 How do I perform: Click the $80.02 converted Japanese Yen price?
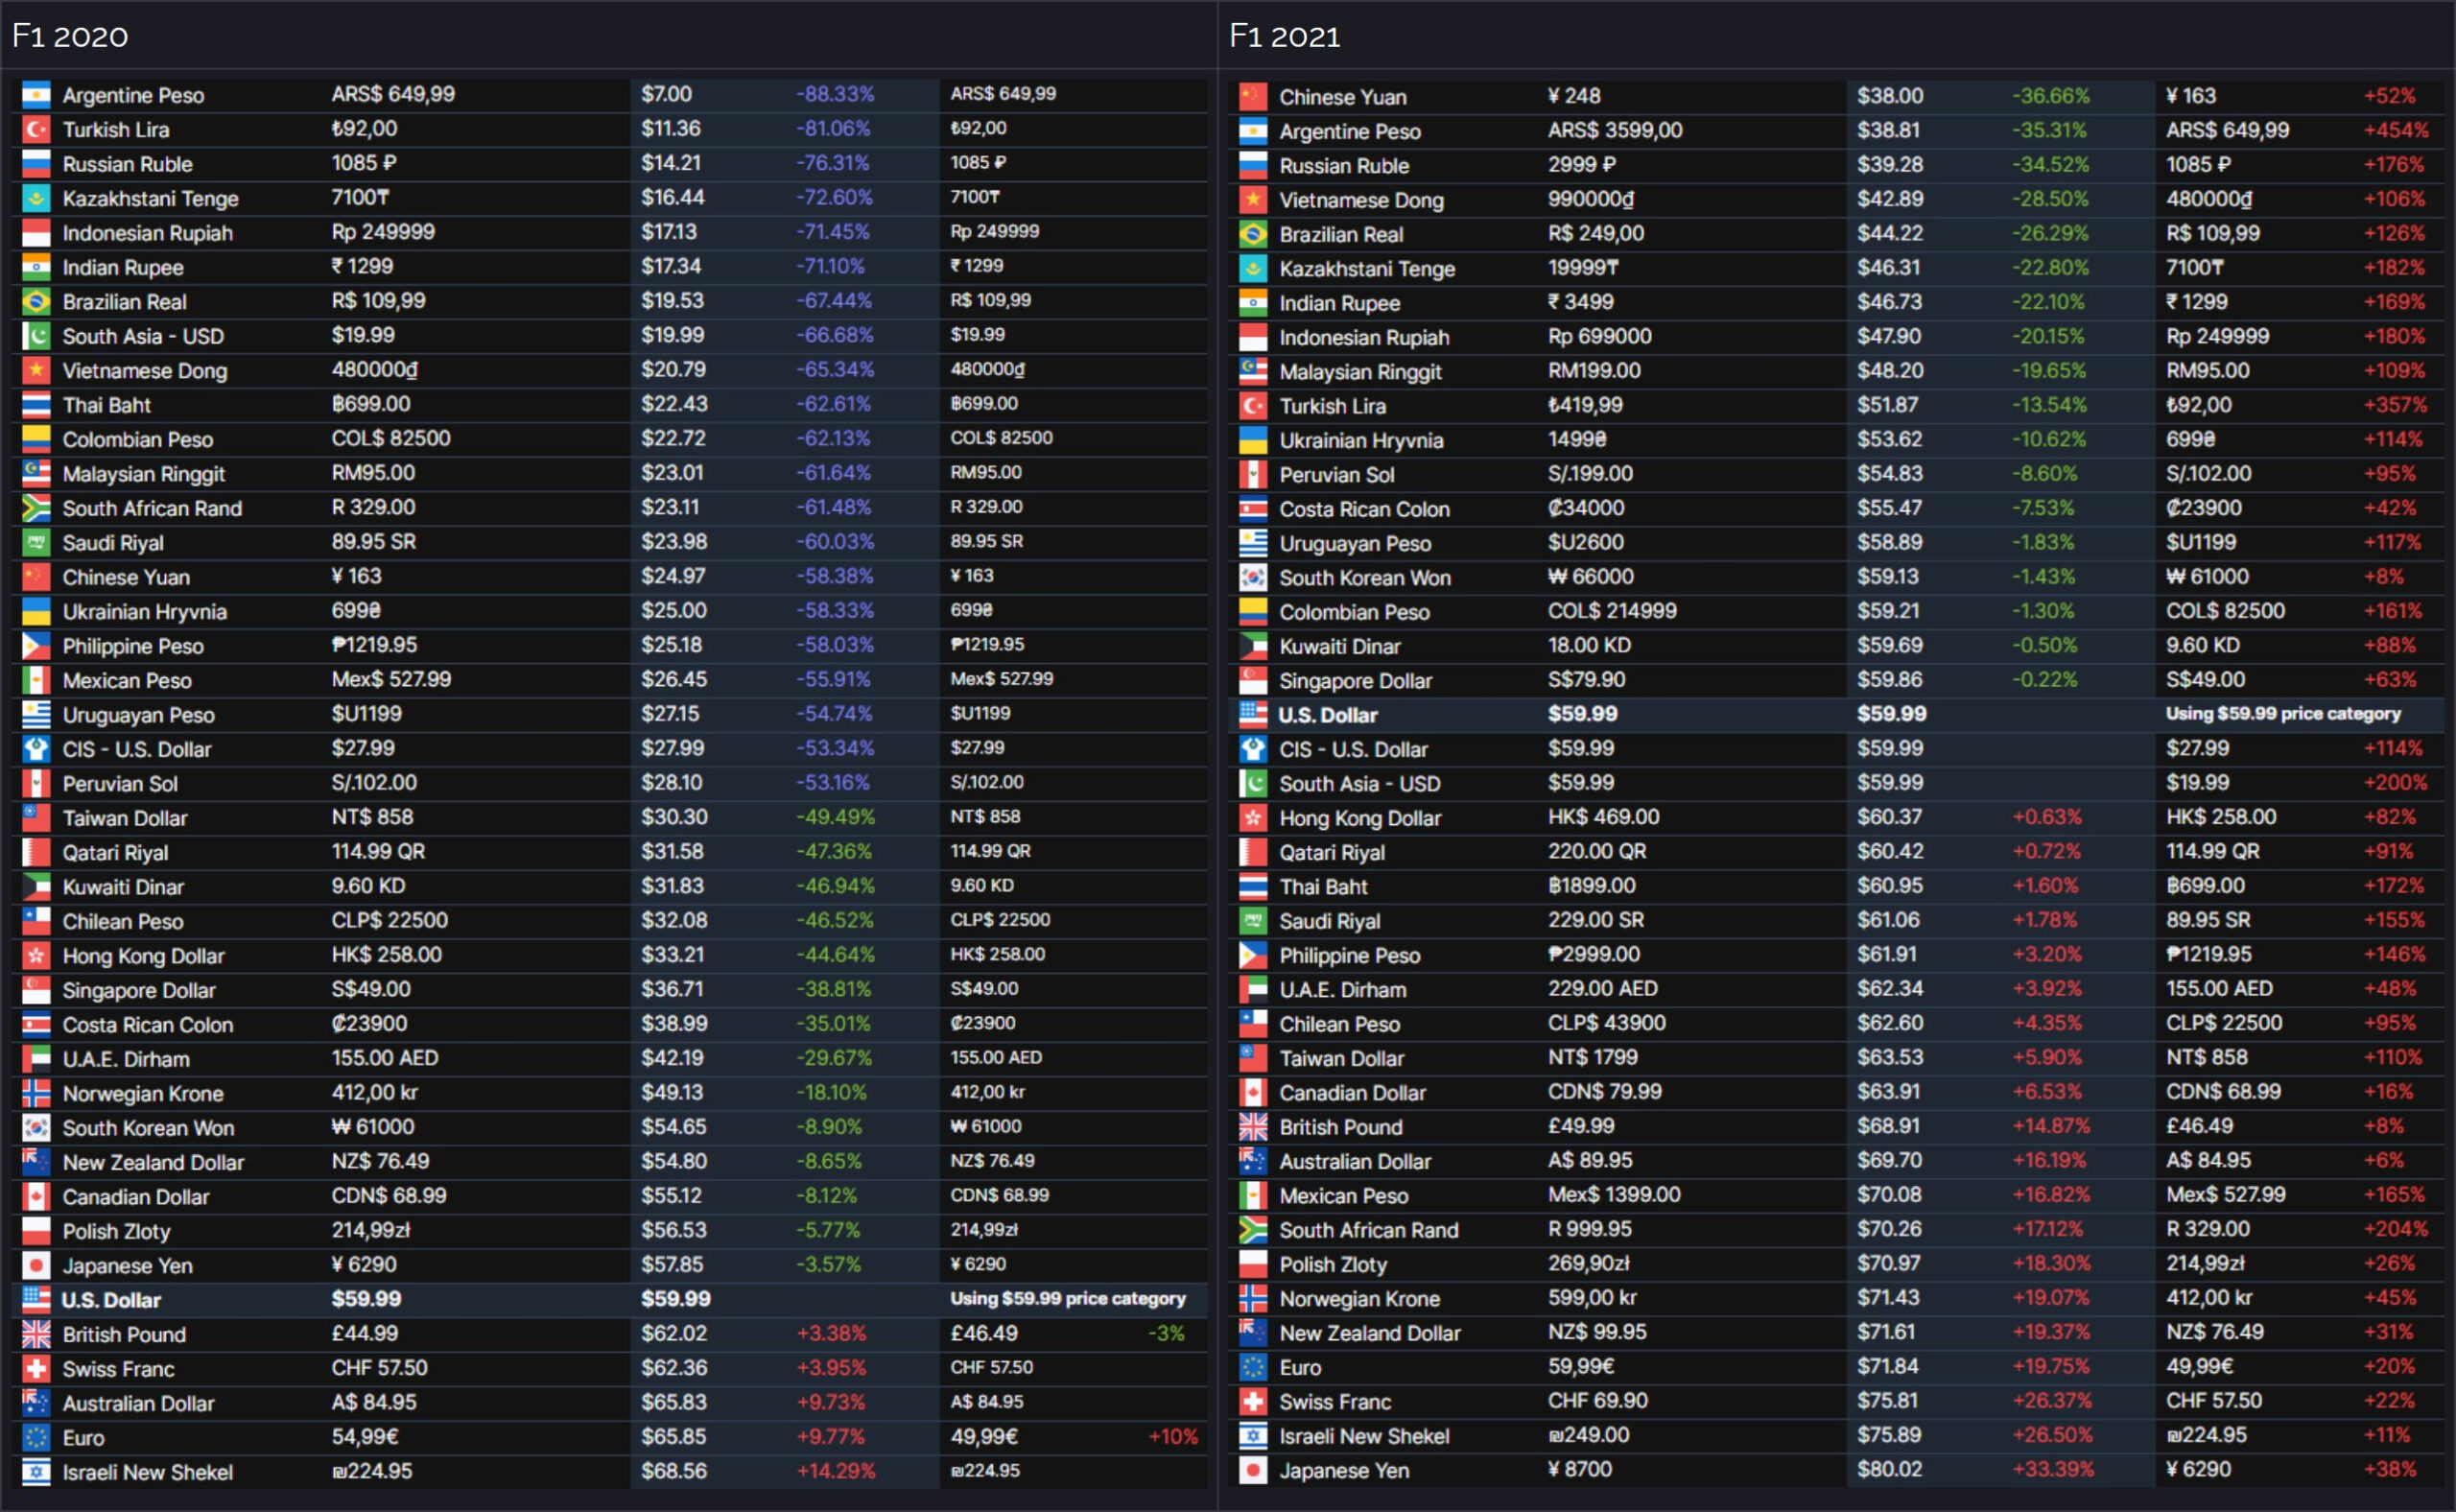click(1889, 1469)
